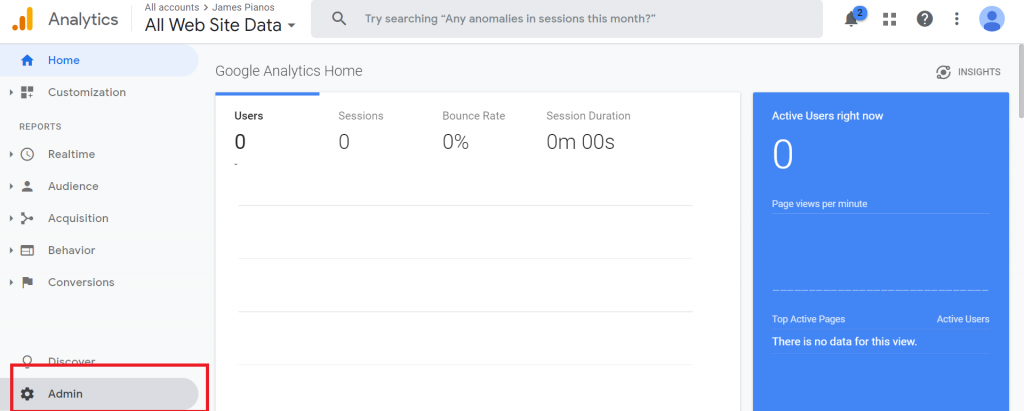Click the search magnifier icon
The width and height of the screenshot is (1024, 411).
point(338,18)
